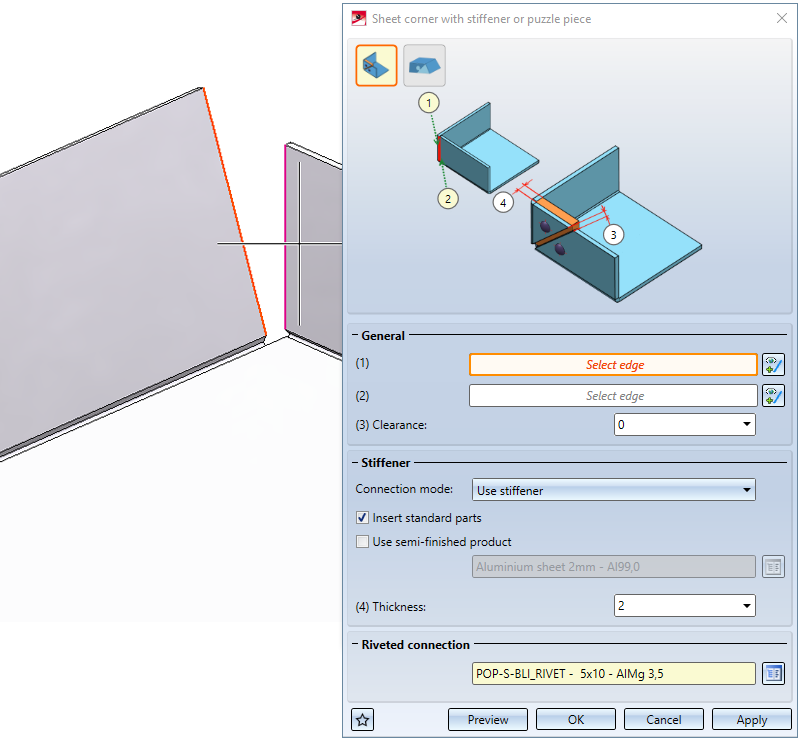Click the OK button

point(576,720)
